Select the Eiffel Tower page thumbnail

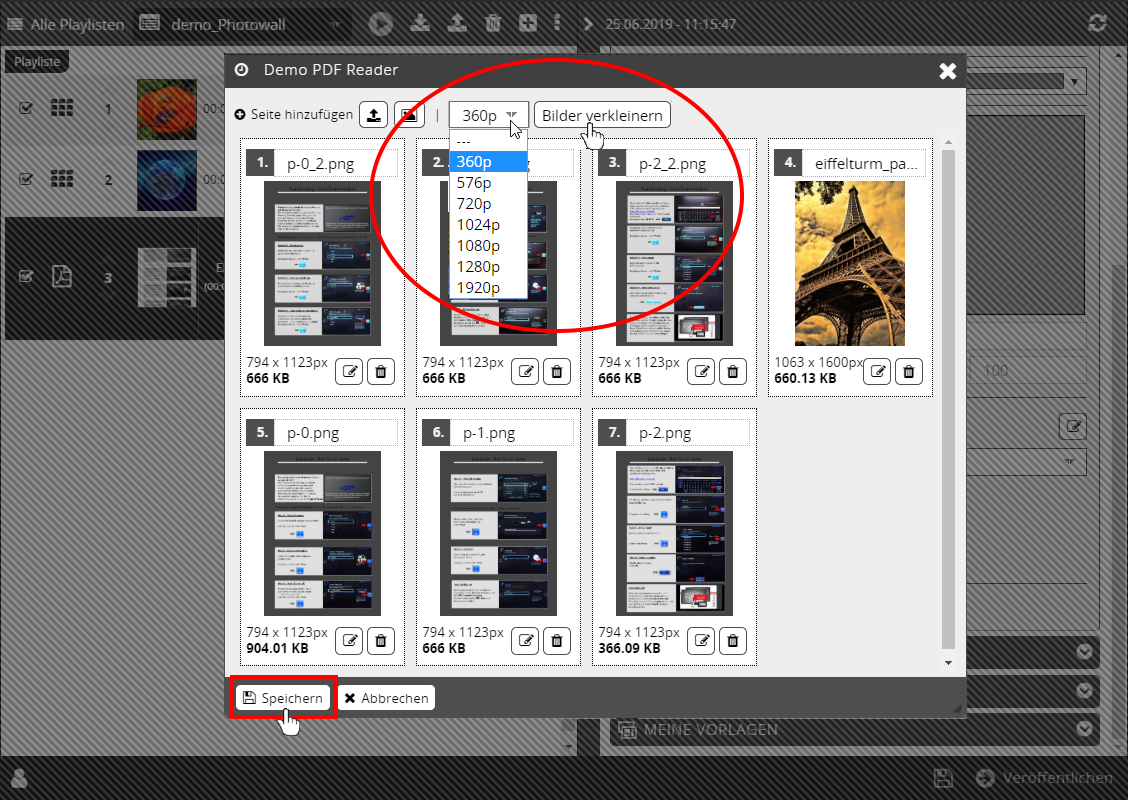849,263
